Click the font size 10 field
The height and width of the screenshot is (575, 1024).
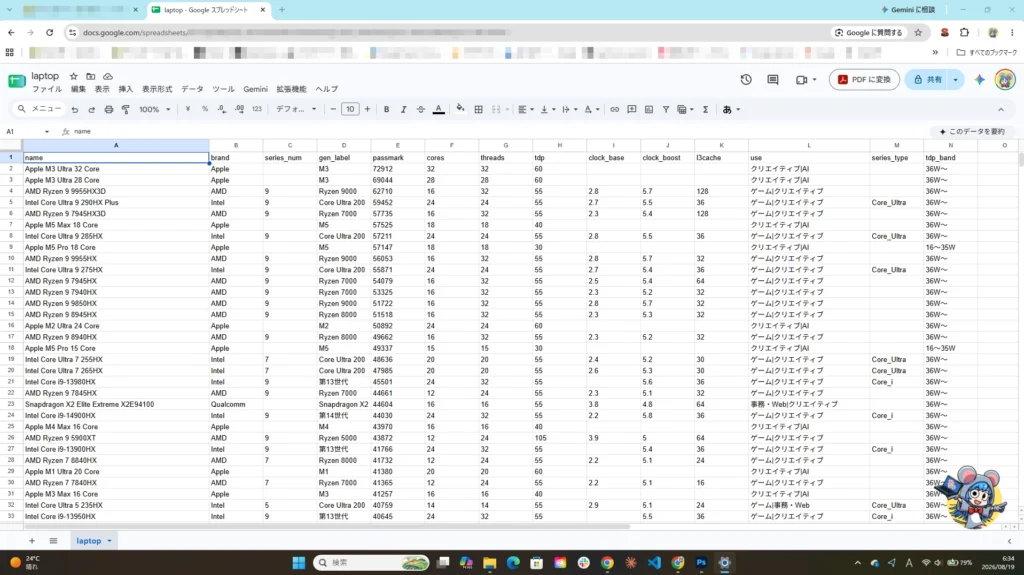pos(350,110)
